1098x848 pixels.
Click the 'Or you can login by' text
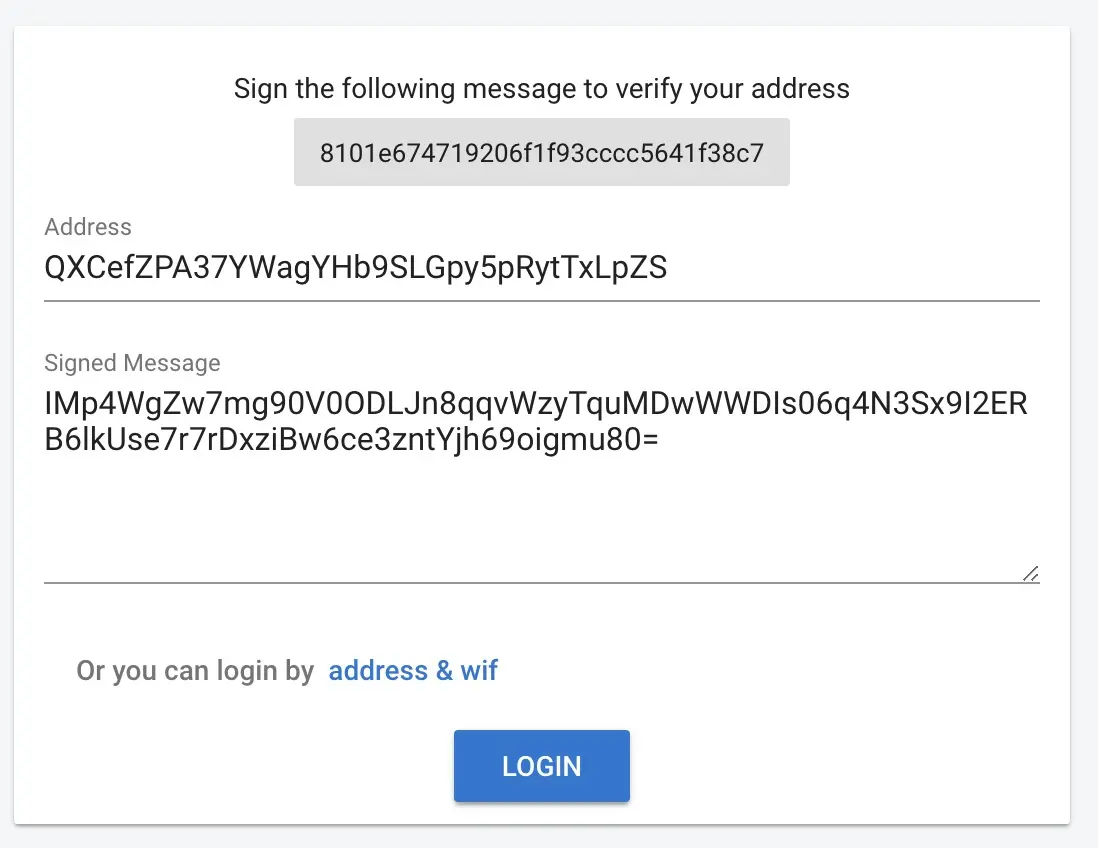[195, 671]
